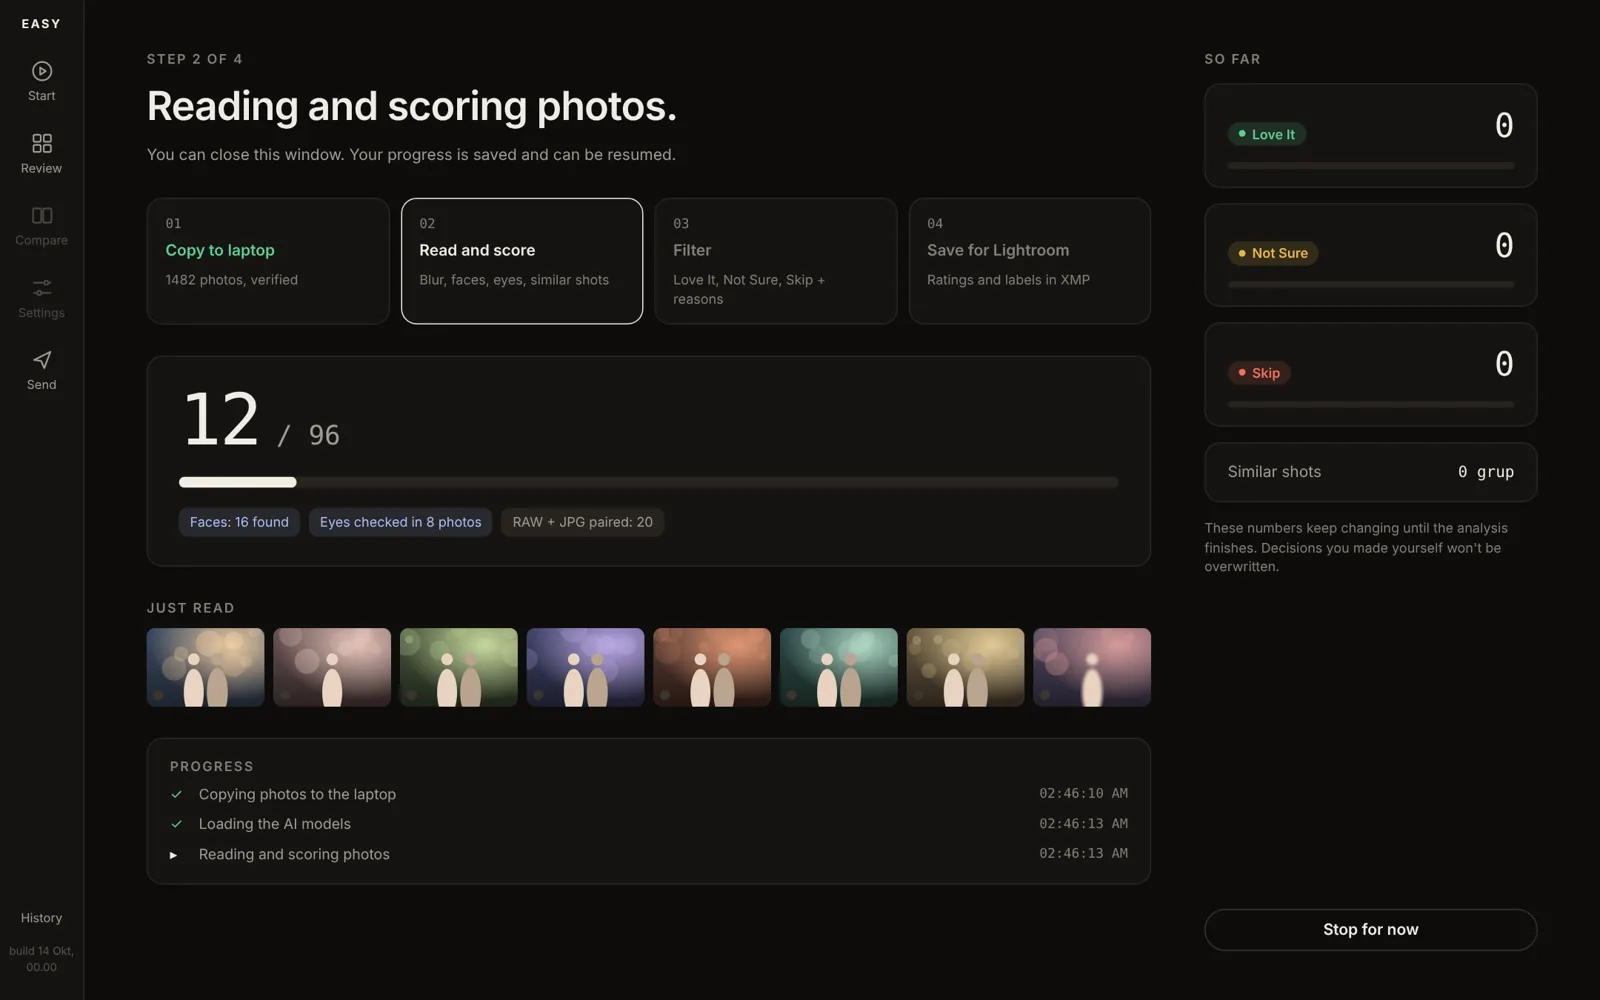Click the EASY logo text
Screen dimensions: 1600x1000
click(41, 24)
